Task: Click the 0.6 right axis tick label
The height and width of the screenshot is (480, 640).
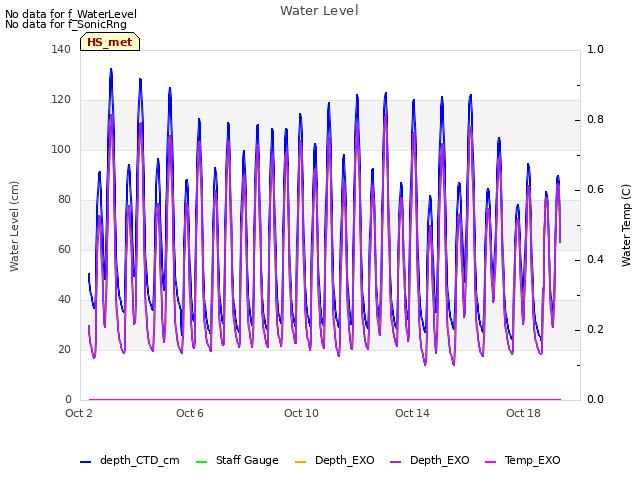Action: pos(595,189)
